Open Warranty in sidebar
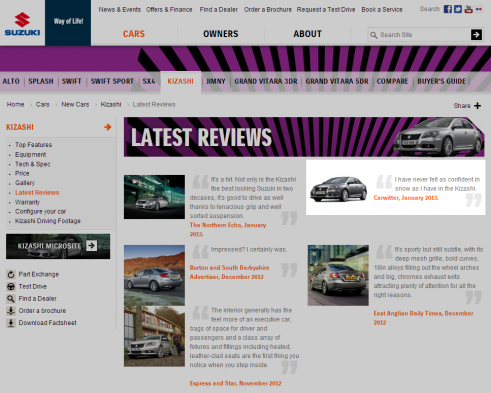The width and height of the screenshot is (491, 393). coord(27,202)
